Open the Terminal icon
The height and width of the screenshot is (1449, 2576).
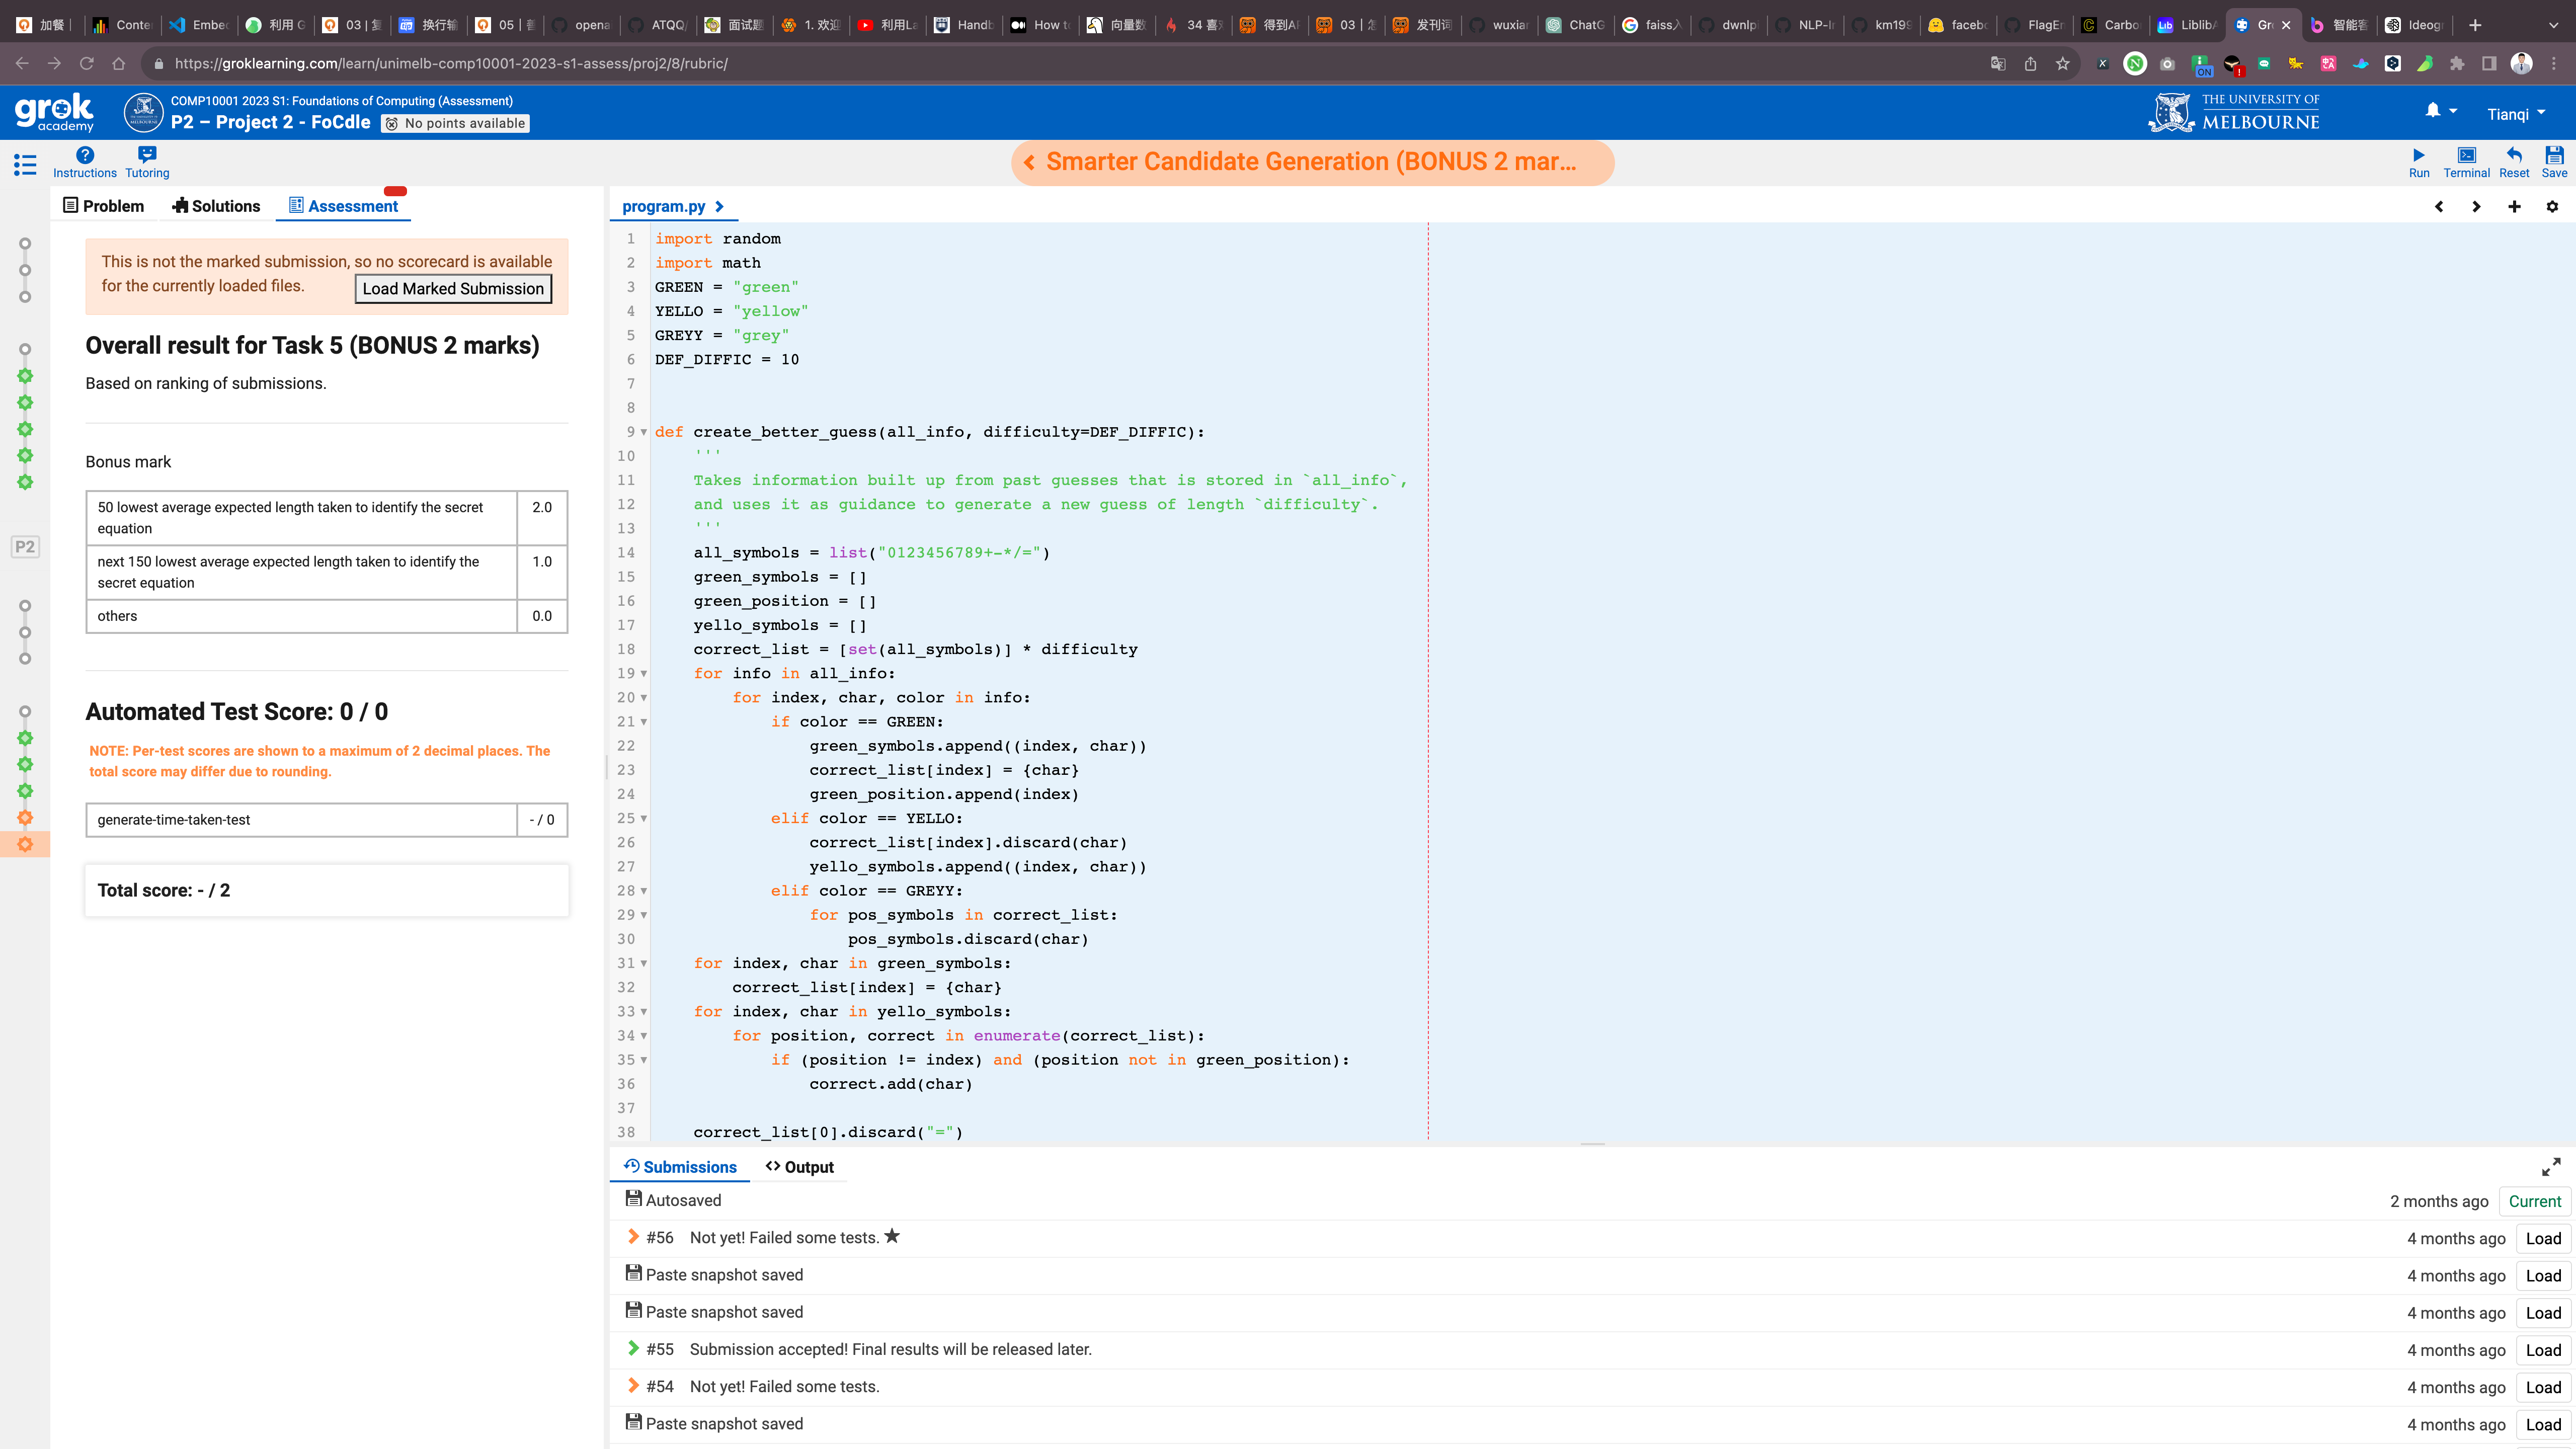tap(2466, 155)
